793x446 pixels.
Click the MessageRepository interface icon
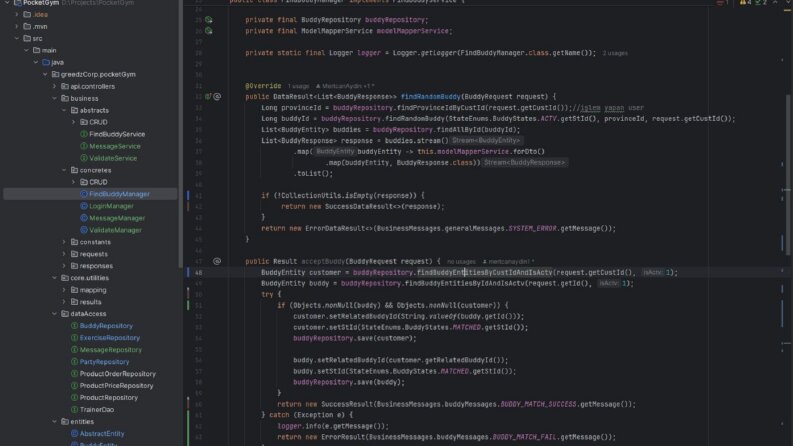click(74, 350)
